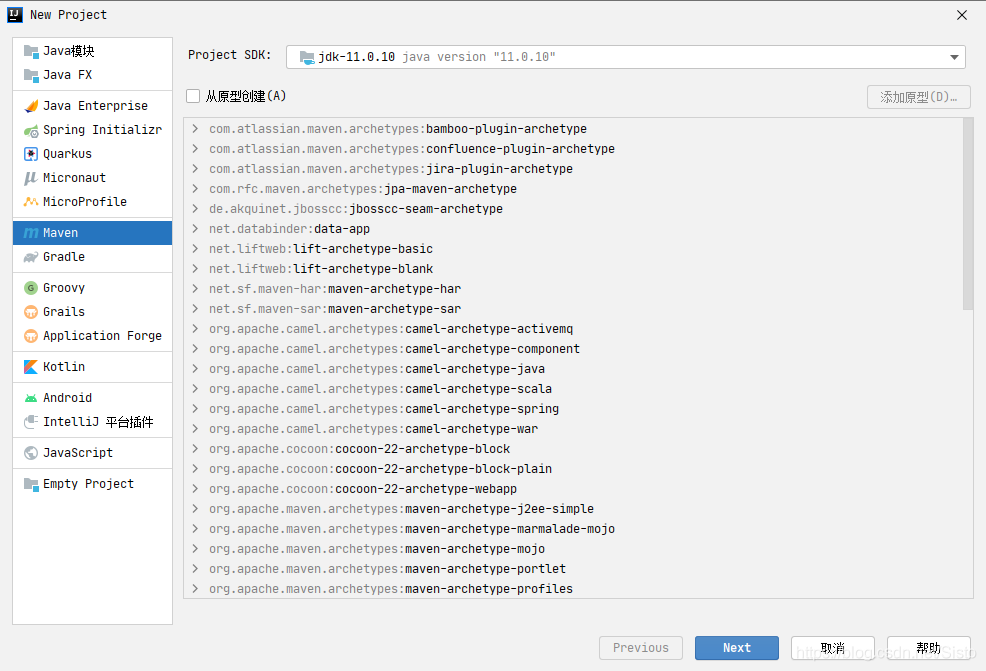Expand the maven-archetype-mojo node

pos(195,549)
